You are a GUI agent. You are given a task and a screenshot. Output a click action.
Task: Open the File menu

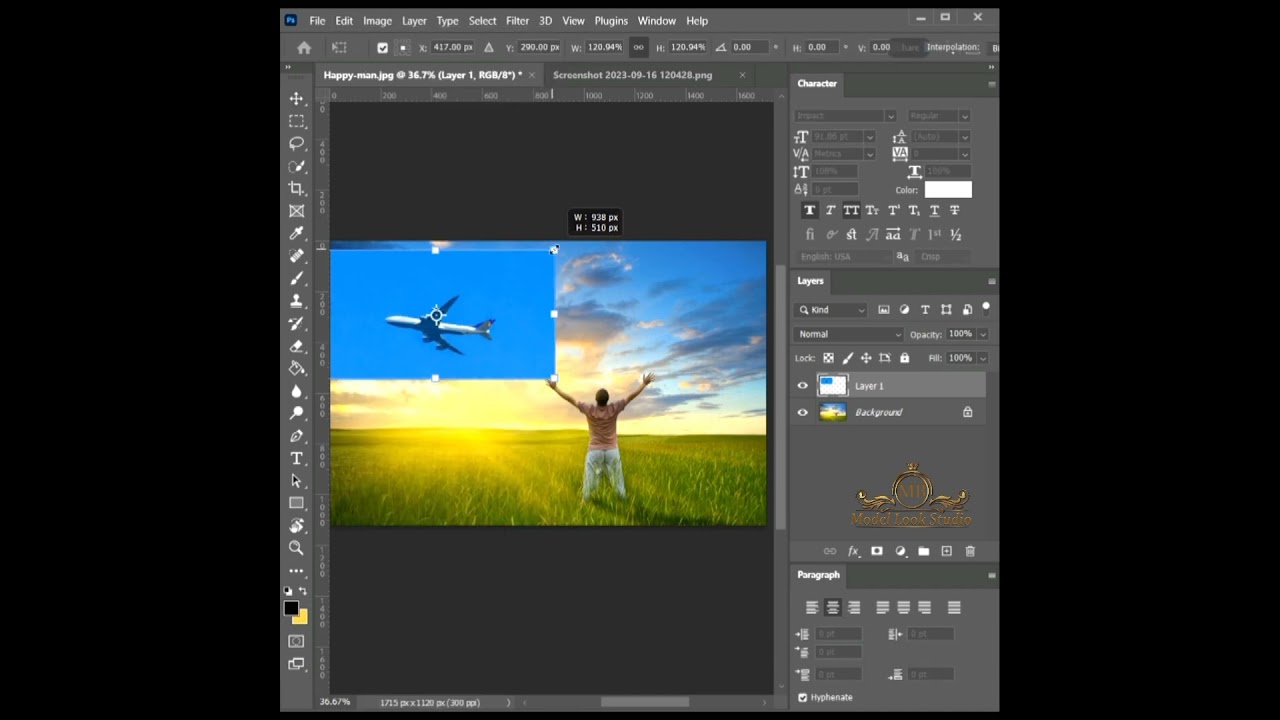coord(317,21)
